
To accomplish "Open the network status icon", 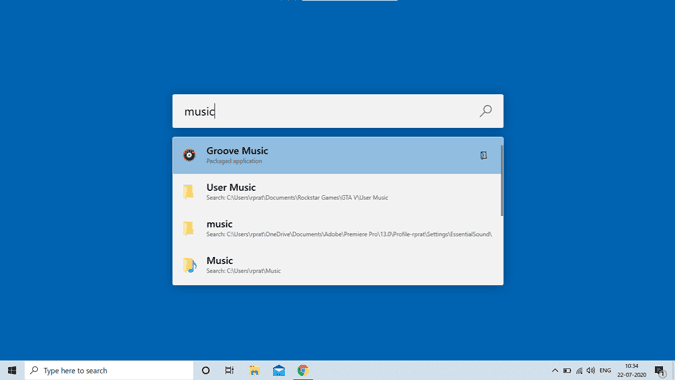I will click(579, 370).
